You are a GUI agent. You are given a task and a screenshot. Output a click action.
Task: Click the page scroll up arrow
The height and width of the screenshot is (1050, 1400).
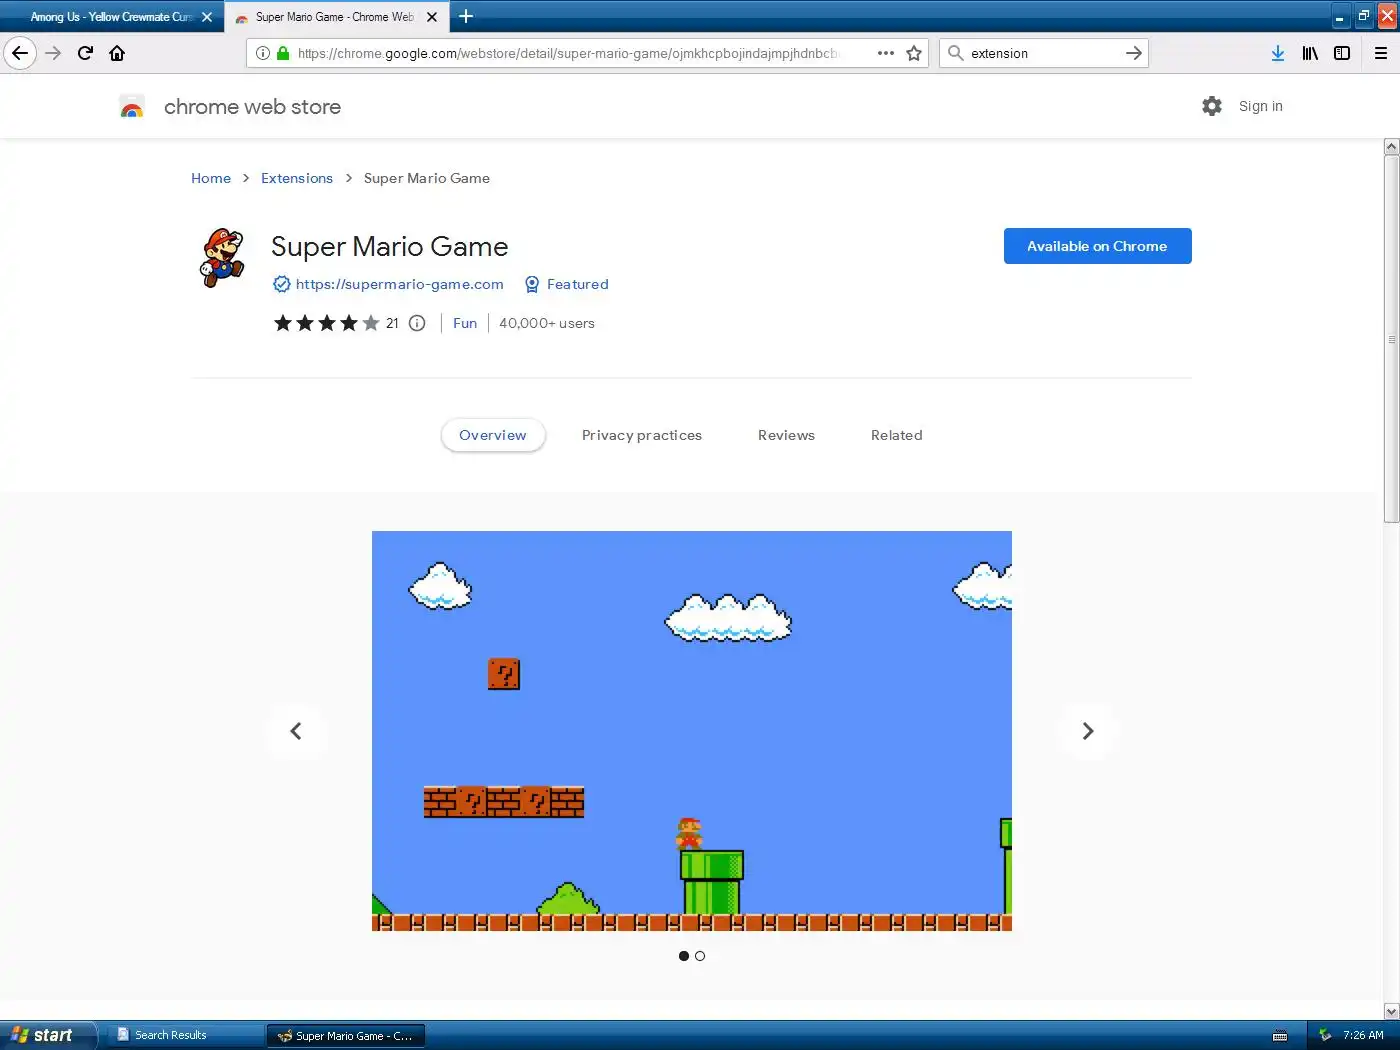1391,147
